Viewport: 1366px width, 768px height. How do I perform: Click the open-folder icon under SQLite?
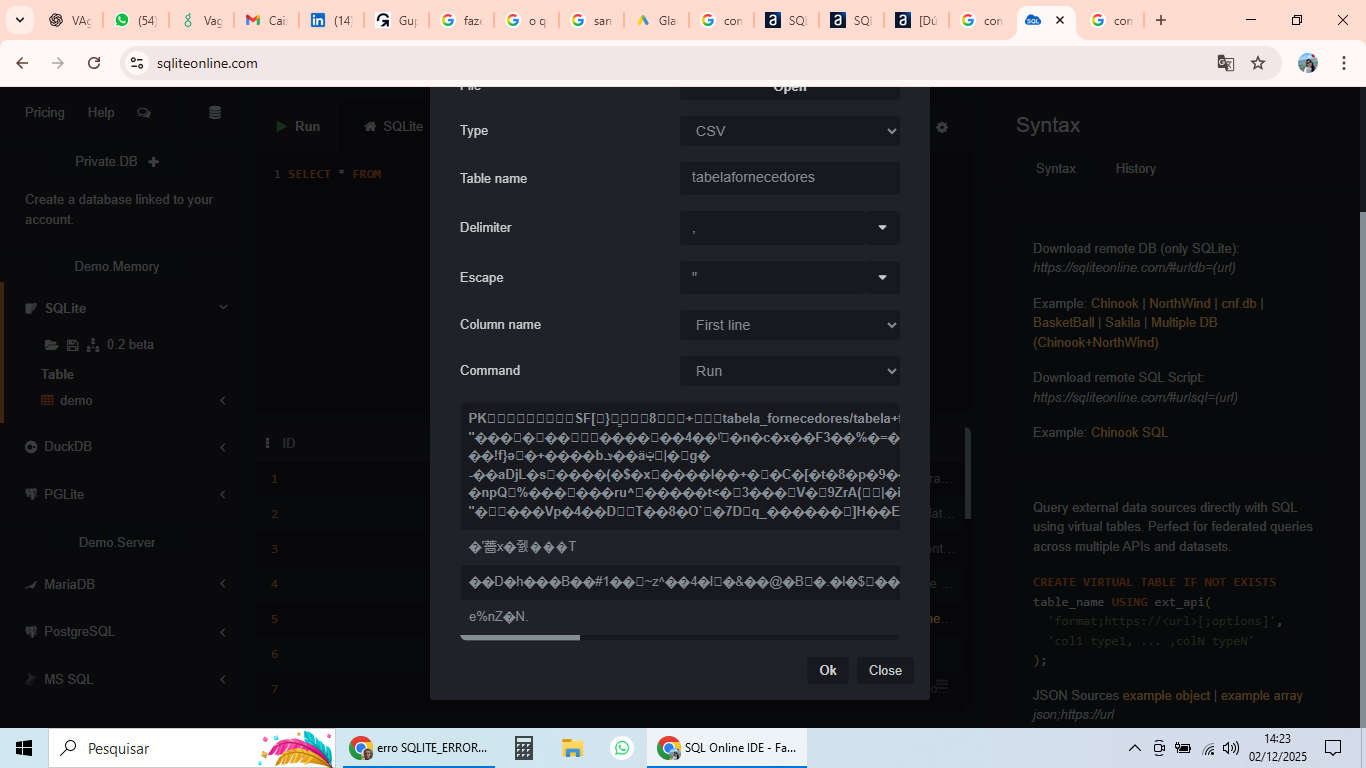point(52,345)
